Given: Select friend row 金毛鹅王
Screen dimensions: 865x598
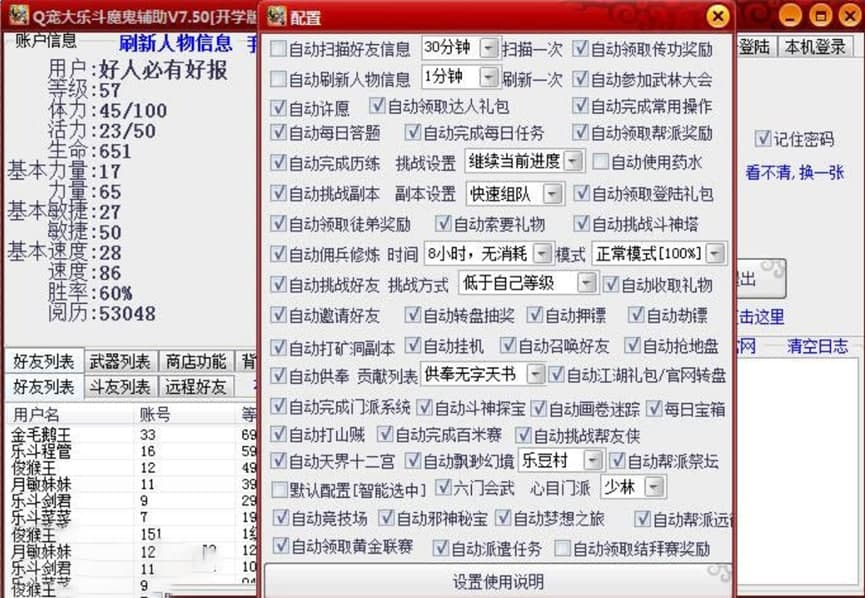Looking at the screenshot, I should coord(132,435).
